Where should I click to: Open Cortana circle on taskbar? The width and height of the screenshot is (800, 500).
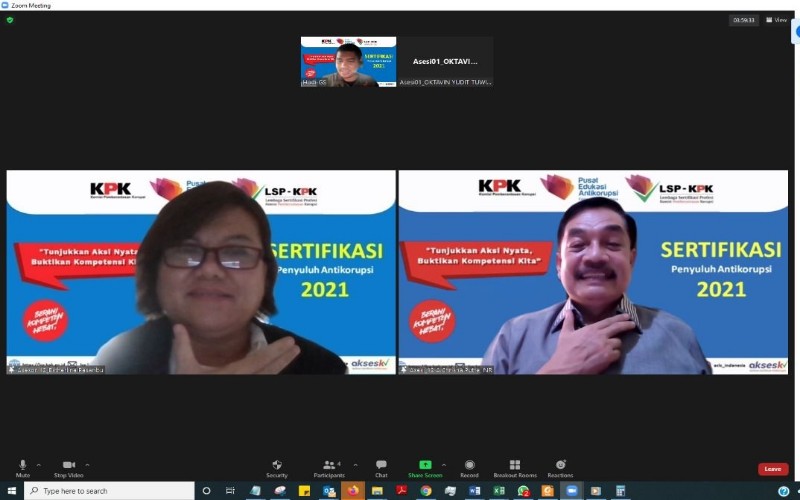click(206, 491)
